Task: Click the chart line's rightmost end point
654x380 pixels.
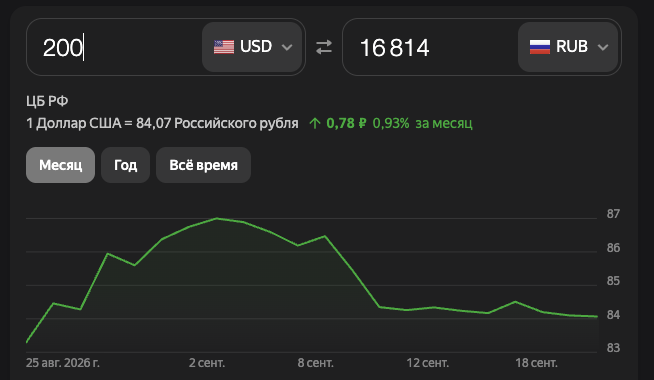Action: click(597, 317)
